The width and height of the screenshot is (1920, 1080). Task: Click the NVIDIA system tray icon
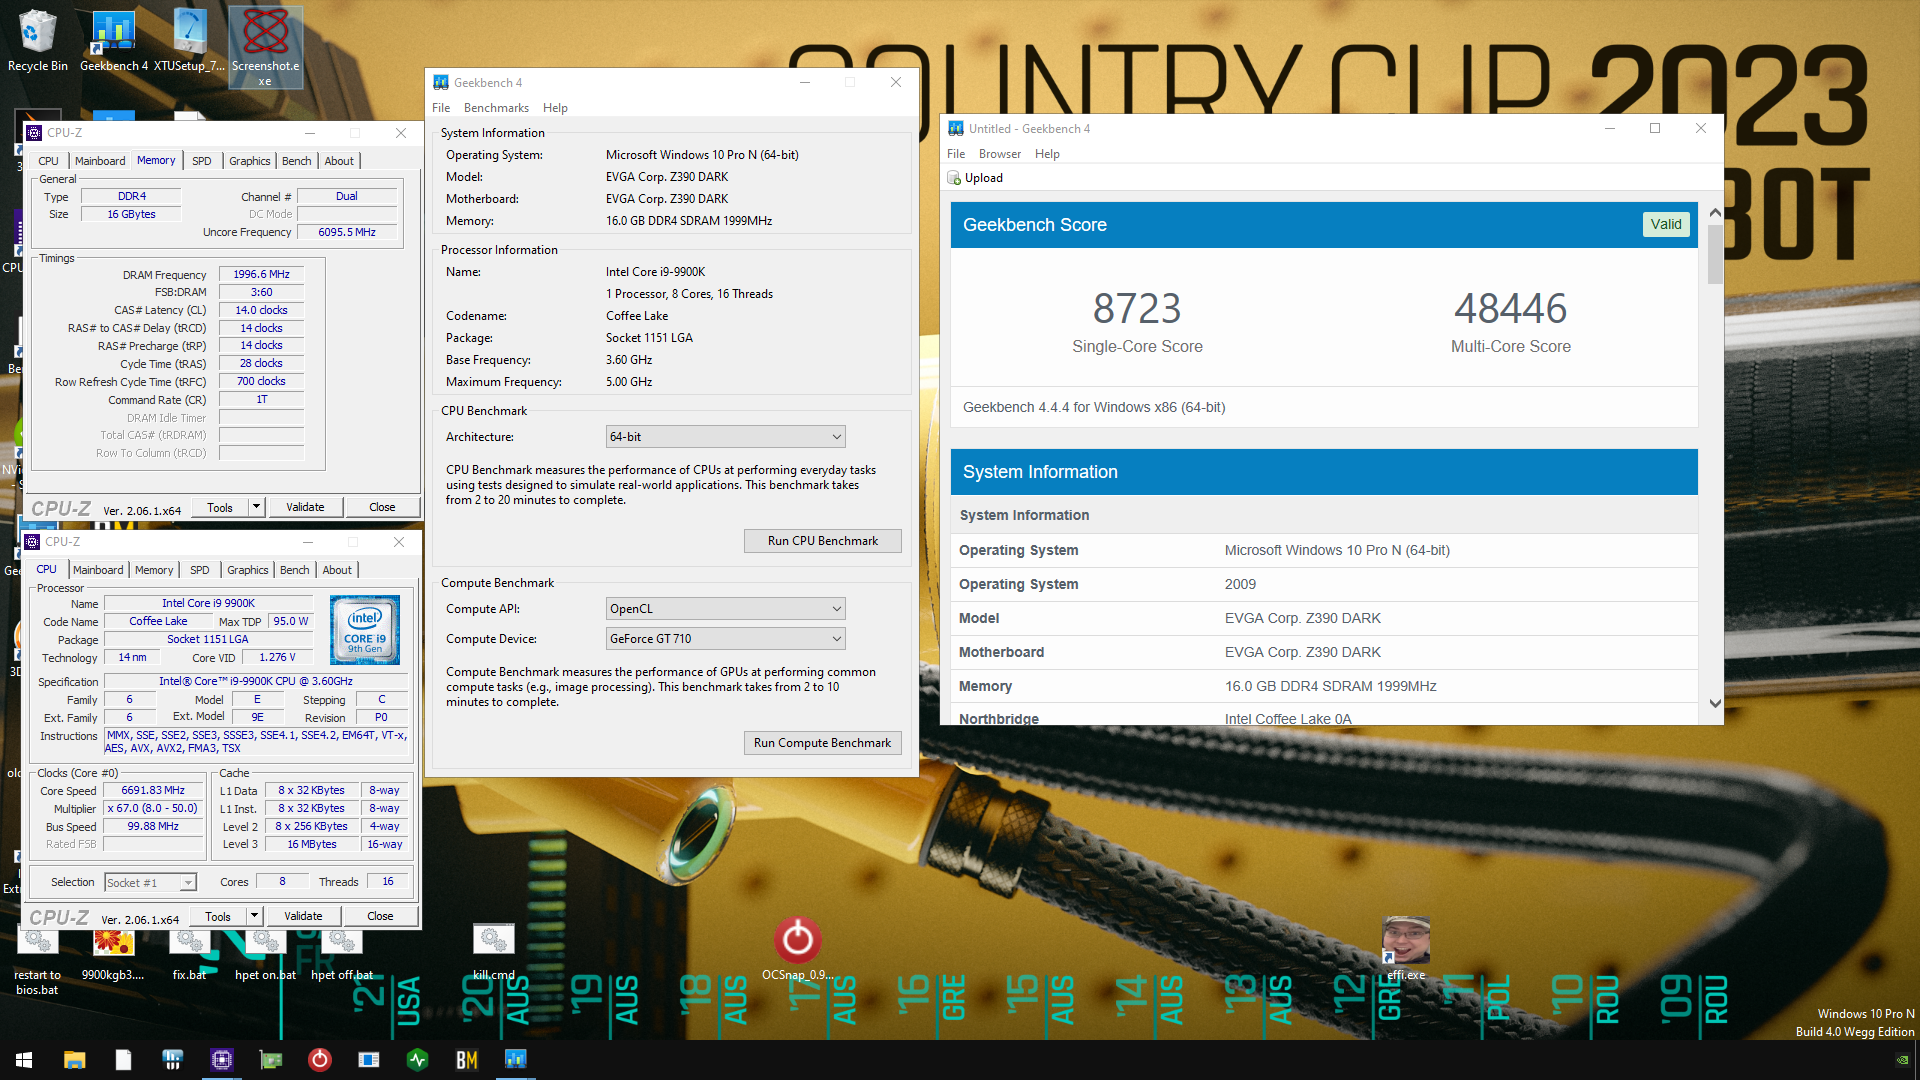1902,1060
